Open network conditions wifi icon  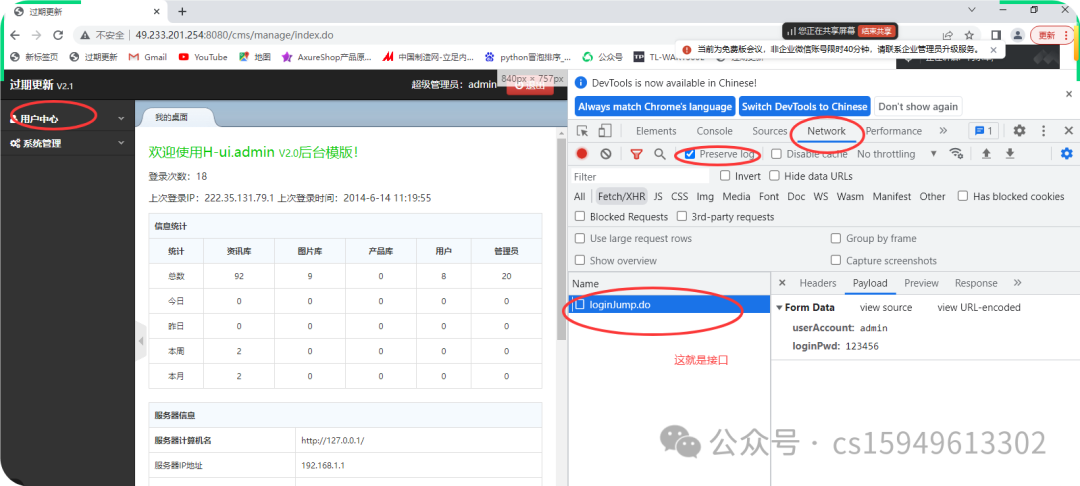click(956, 154)
